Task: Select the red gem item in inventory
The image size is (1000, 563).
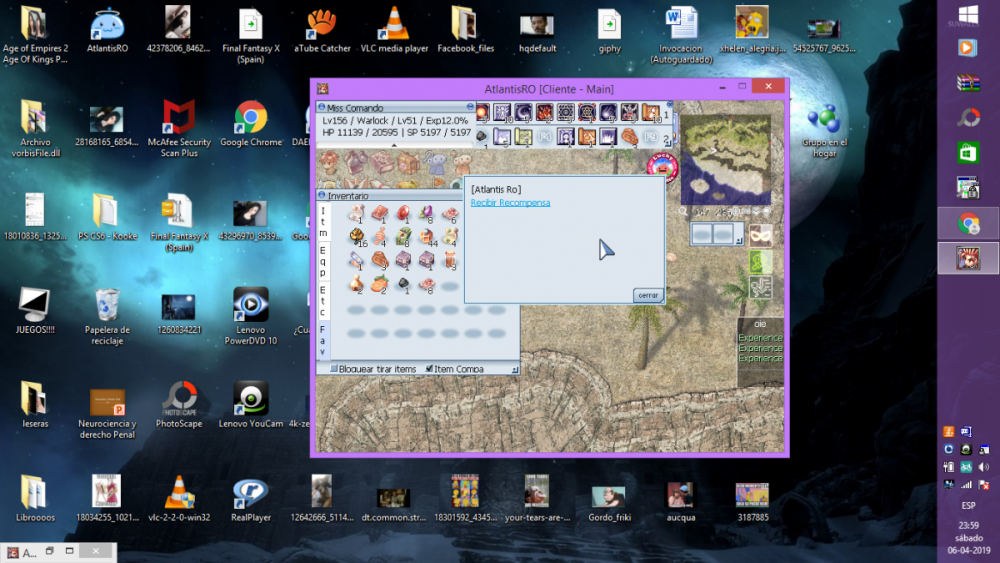Action: click(403, 214)
